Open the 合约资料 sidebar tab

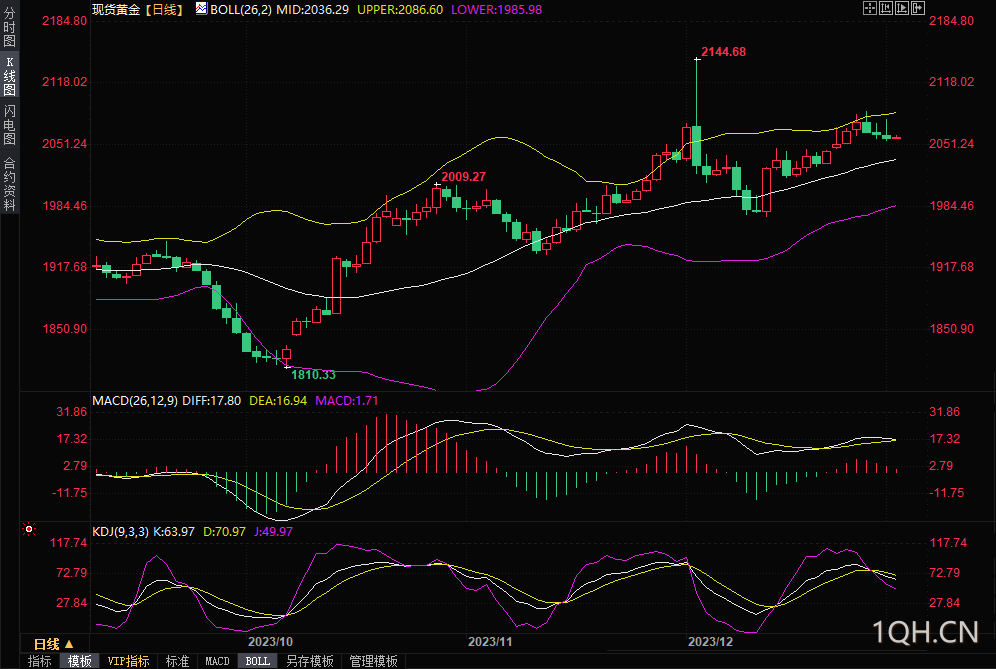[x=9, y=184]
